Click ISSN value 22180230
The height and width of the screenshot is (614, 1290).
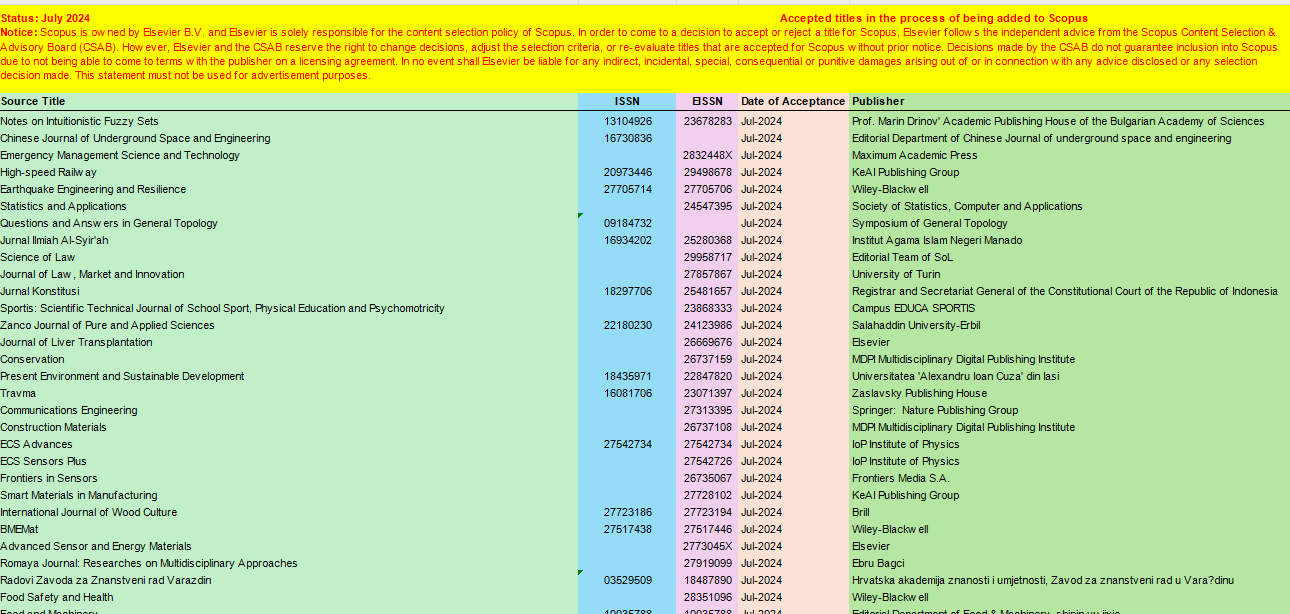(x=627, y=325)
